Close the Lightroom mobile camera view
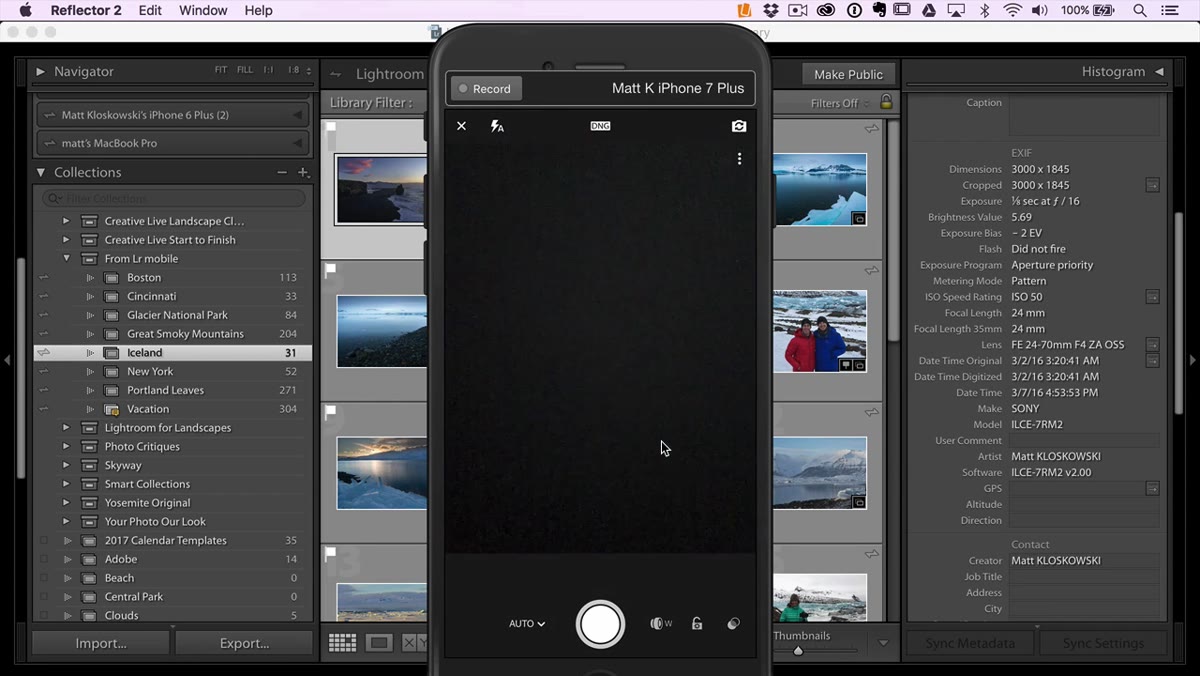 [461, 126]
